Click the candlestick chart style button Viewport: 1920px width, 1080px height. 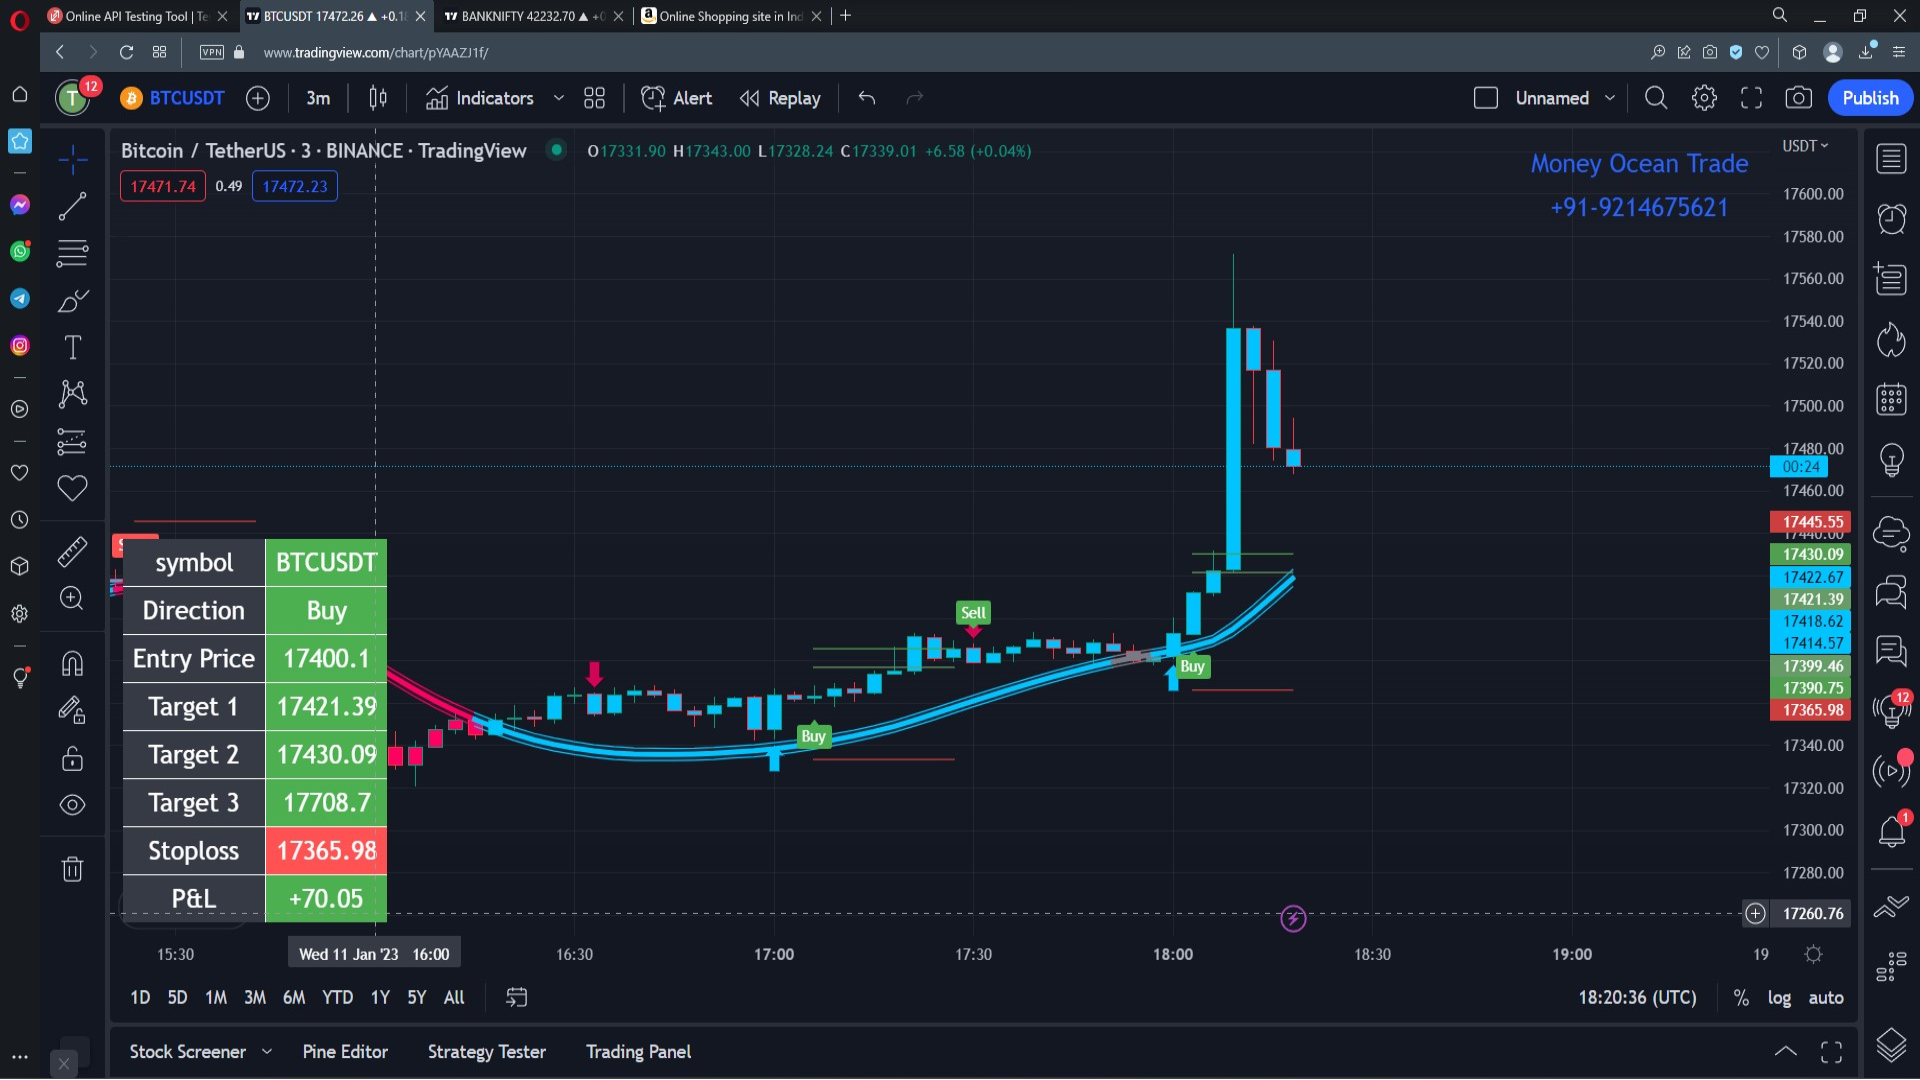pyautogui.click(x=378, y=98)
